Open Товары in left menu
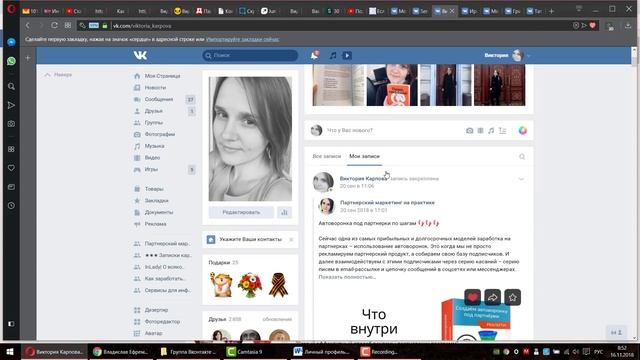The image size is (640, 360). tap(154, 189)
